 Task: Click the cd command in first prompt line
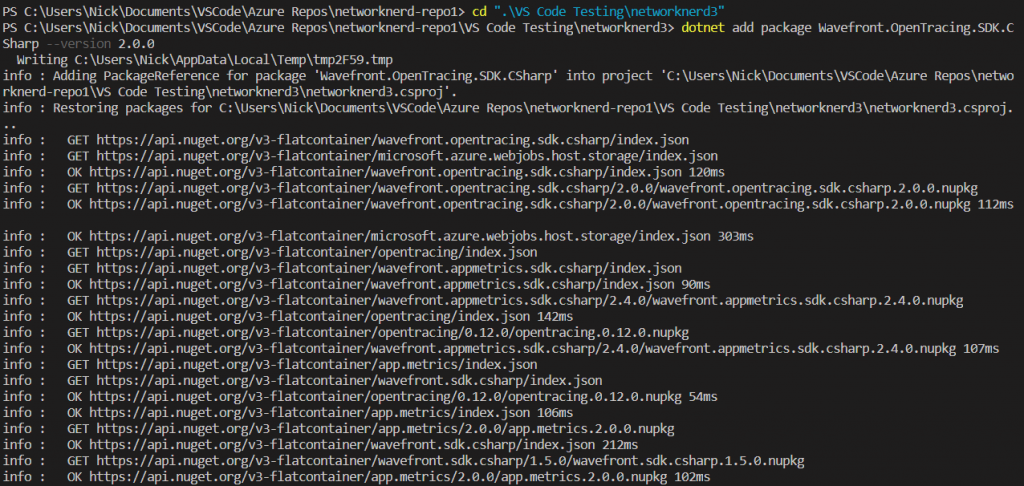[x=478, y=11]
